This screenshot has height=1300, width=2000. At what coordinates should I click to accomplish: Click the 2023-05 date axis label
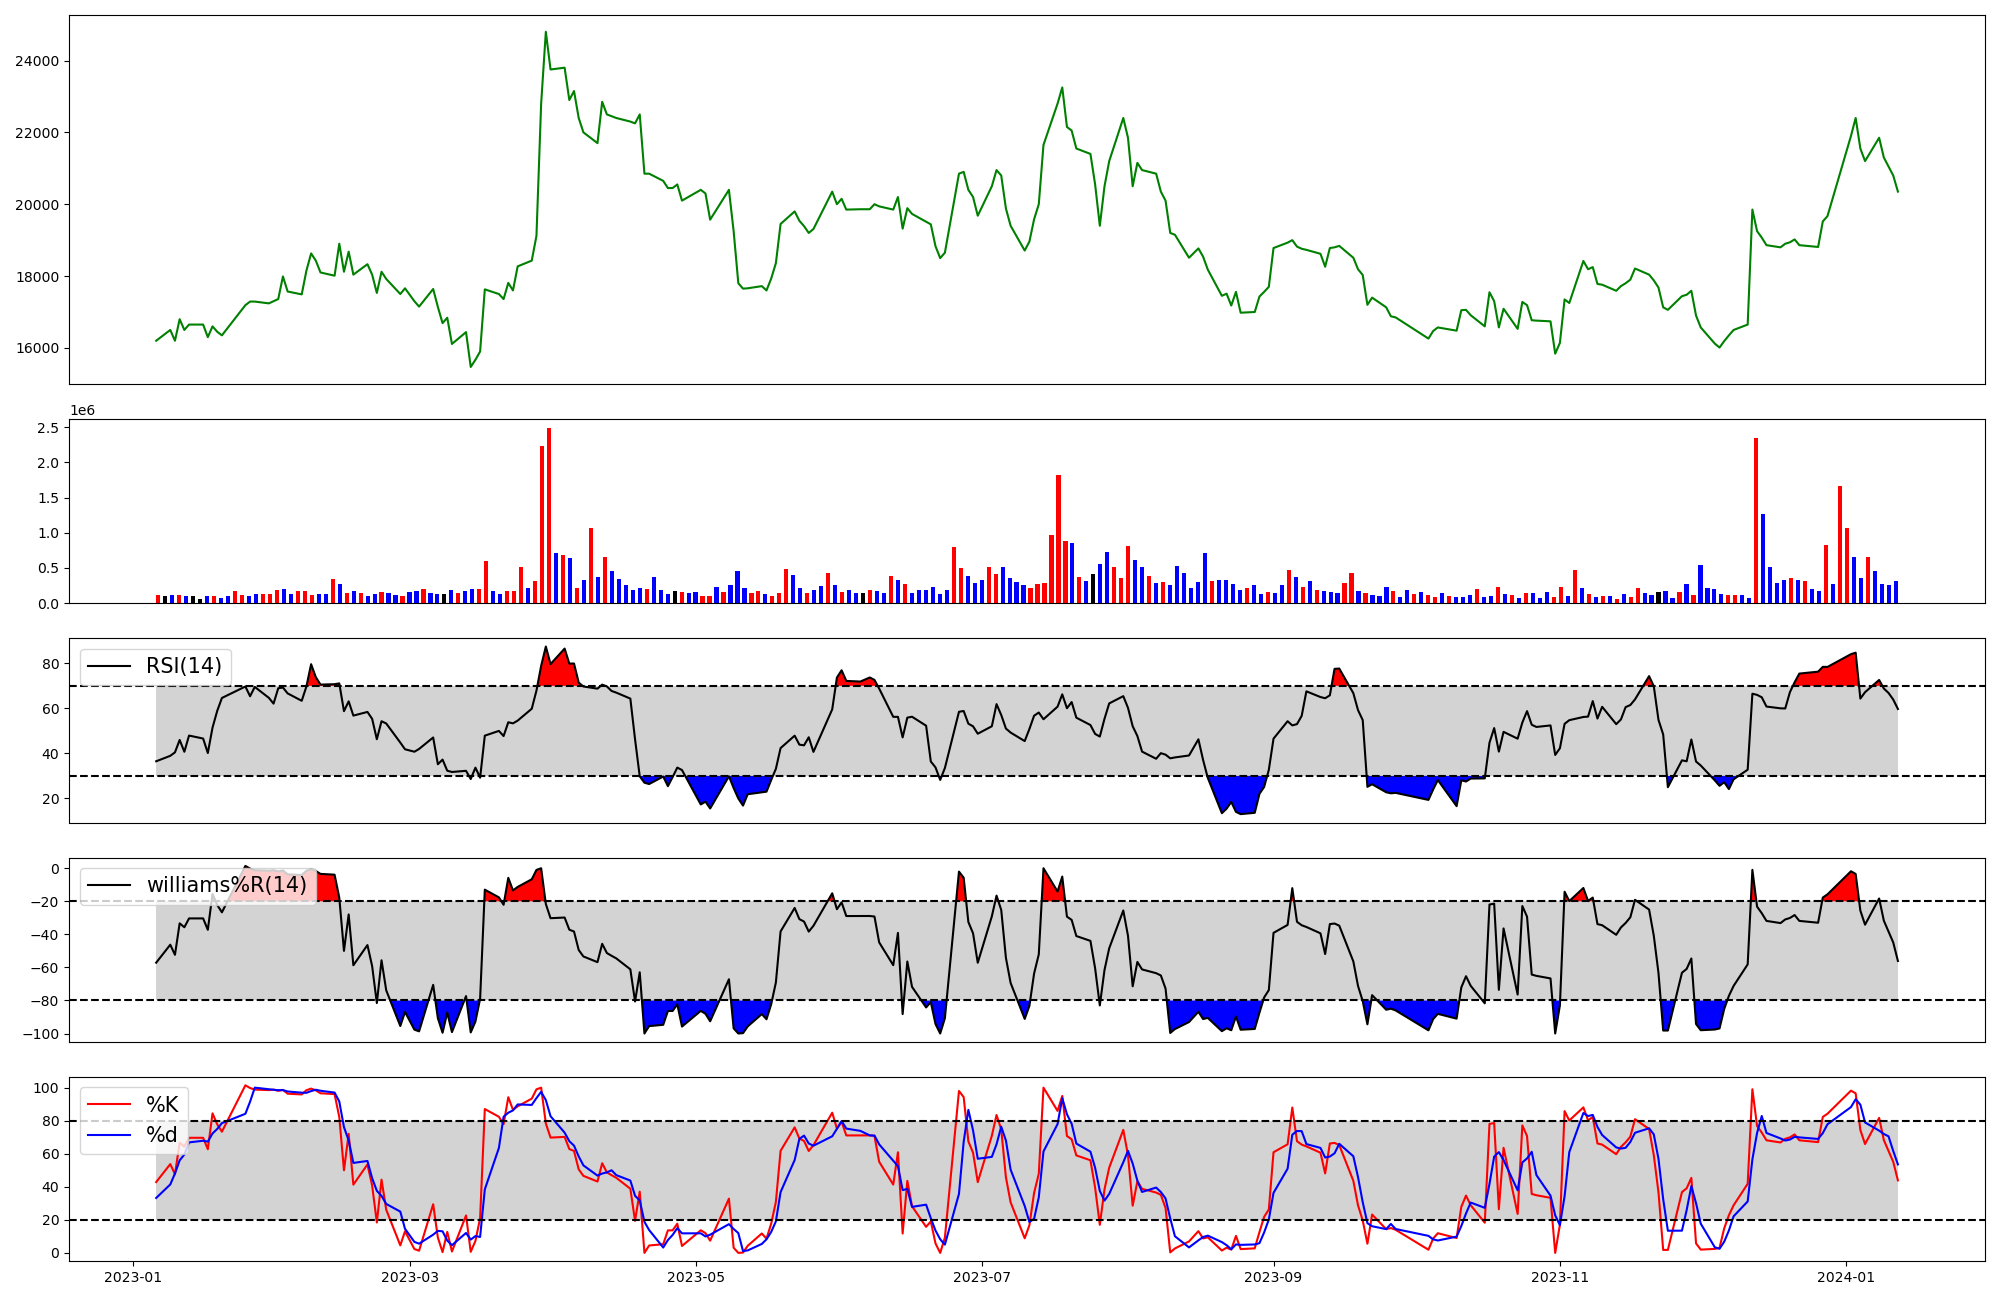696,1277
